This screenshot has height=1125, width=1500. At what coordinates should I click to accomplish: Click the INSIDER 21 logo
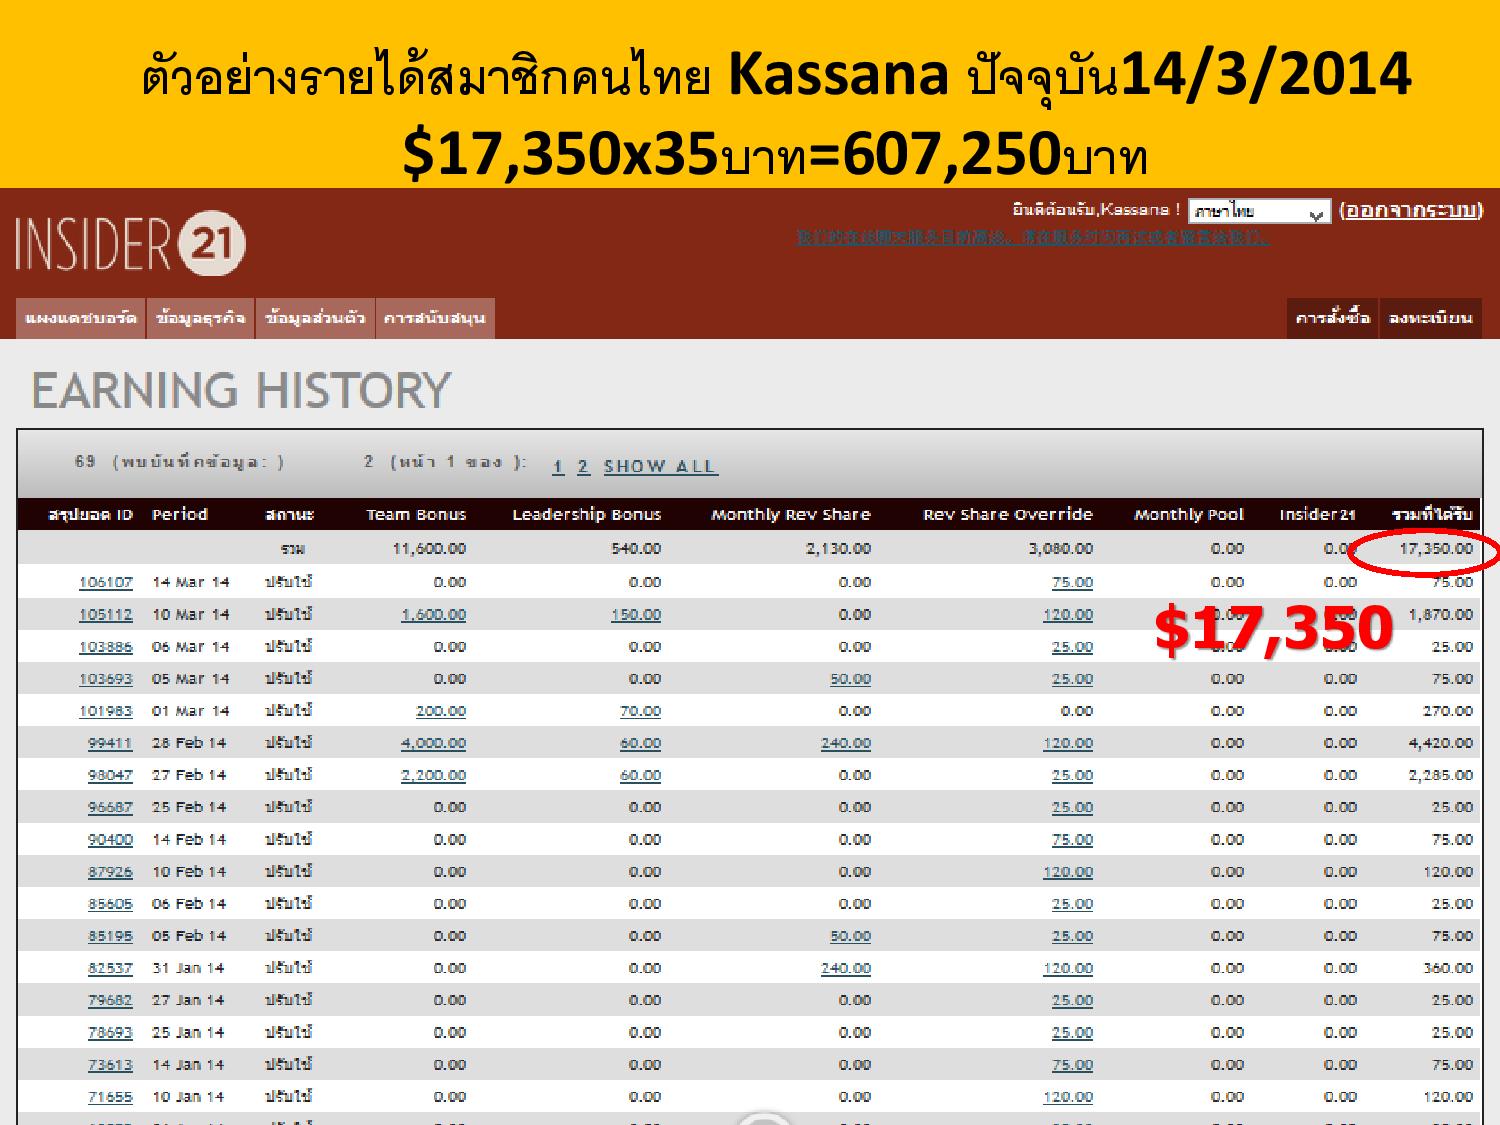(130, 243)
